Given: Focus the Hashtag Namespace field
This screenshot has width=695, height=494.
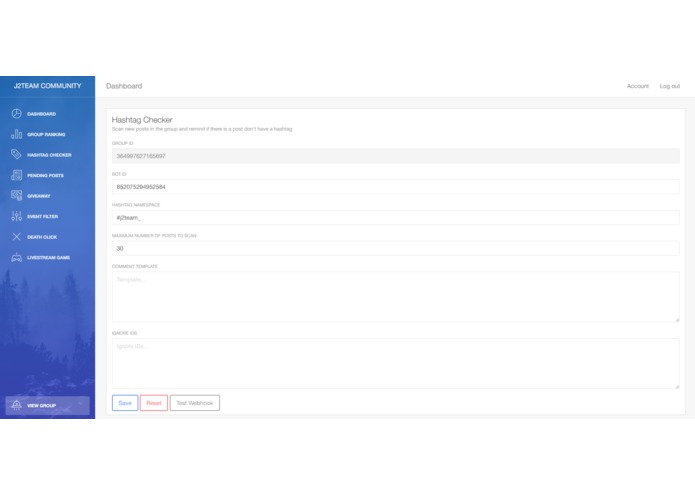Looking at the screenshot, I should [395, 218].
